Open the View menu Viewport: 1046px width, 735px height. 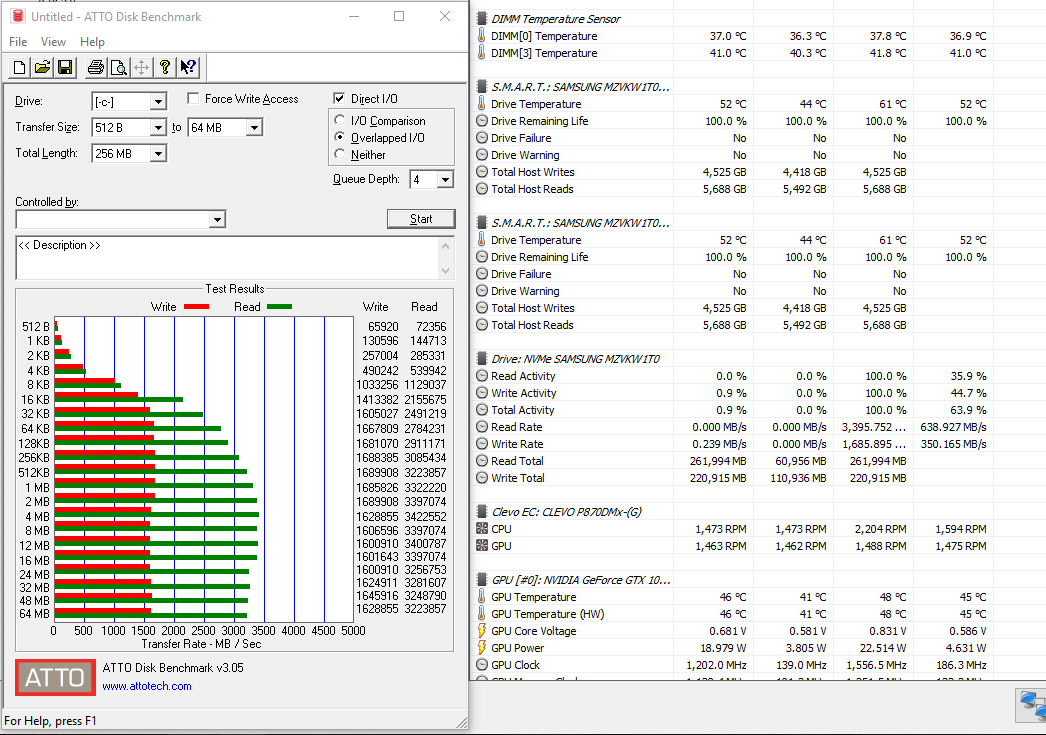[53, 42]
